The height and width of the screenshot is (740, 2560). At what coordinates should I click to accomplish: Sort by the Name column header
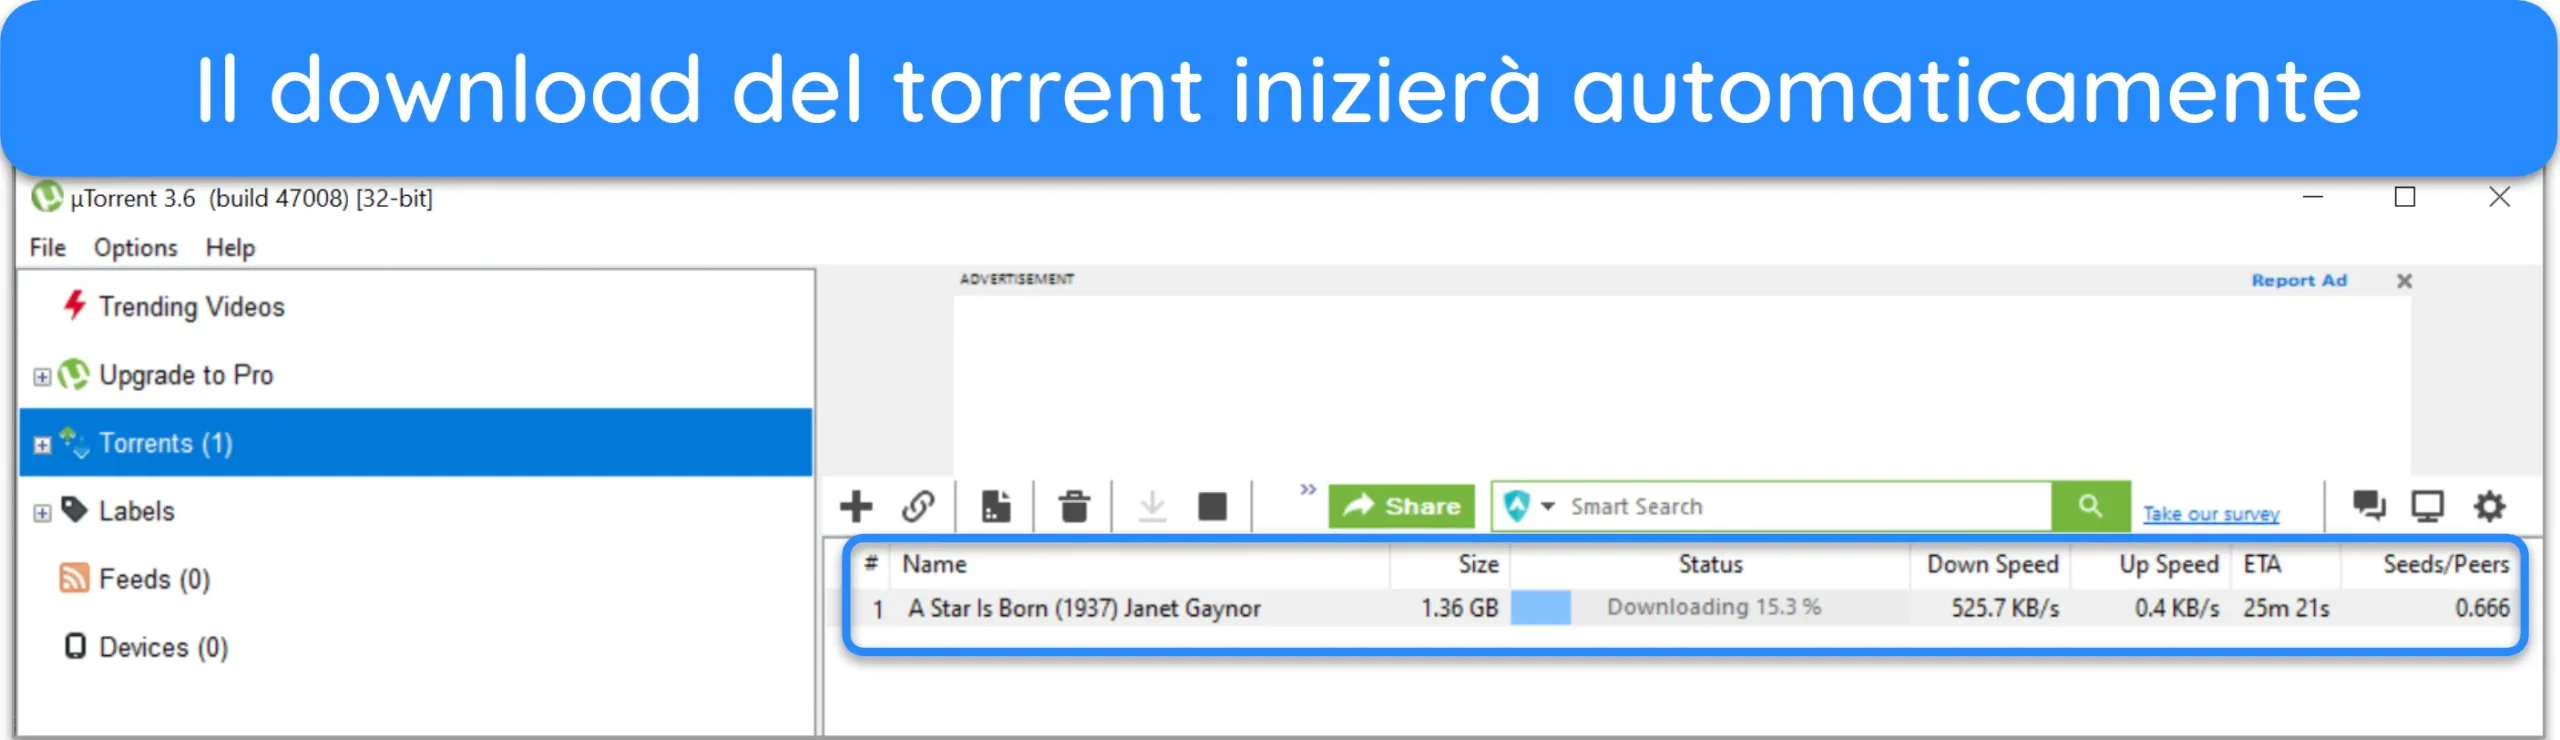point(1140,564)
